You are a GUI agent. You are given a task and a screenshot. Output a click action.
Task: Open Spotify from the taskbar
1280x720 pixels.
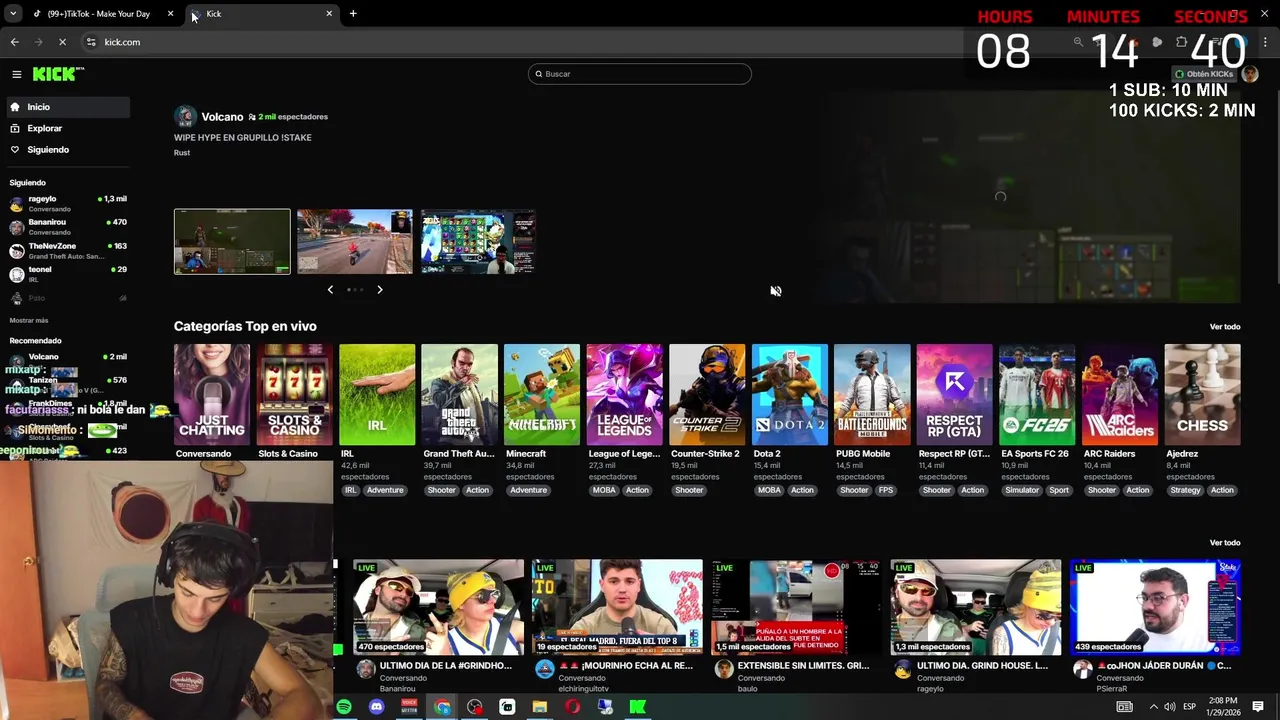pyautogui.click(x=344, y=707)
